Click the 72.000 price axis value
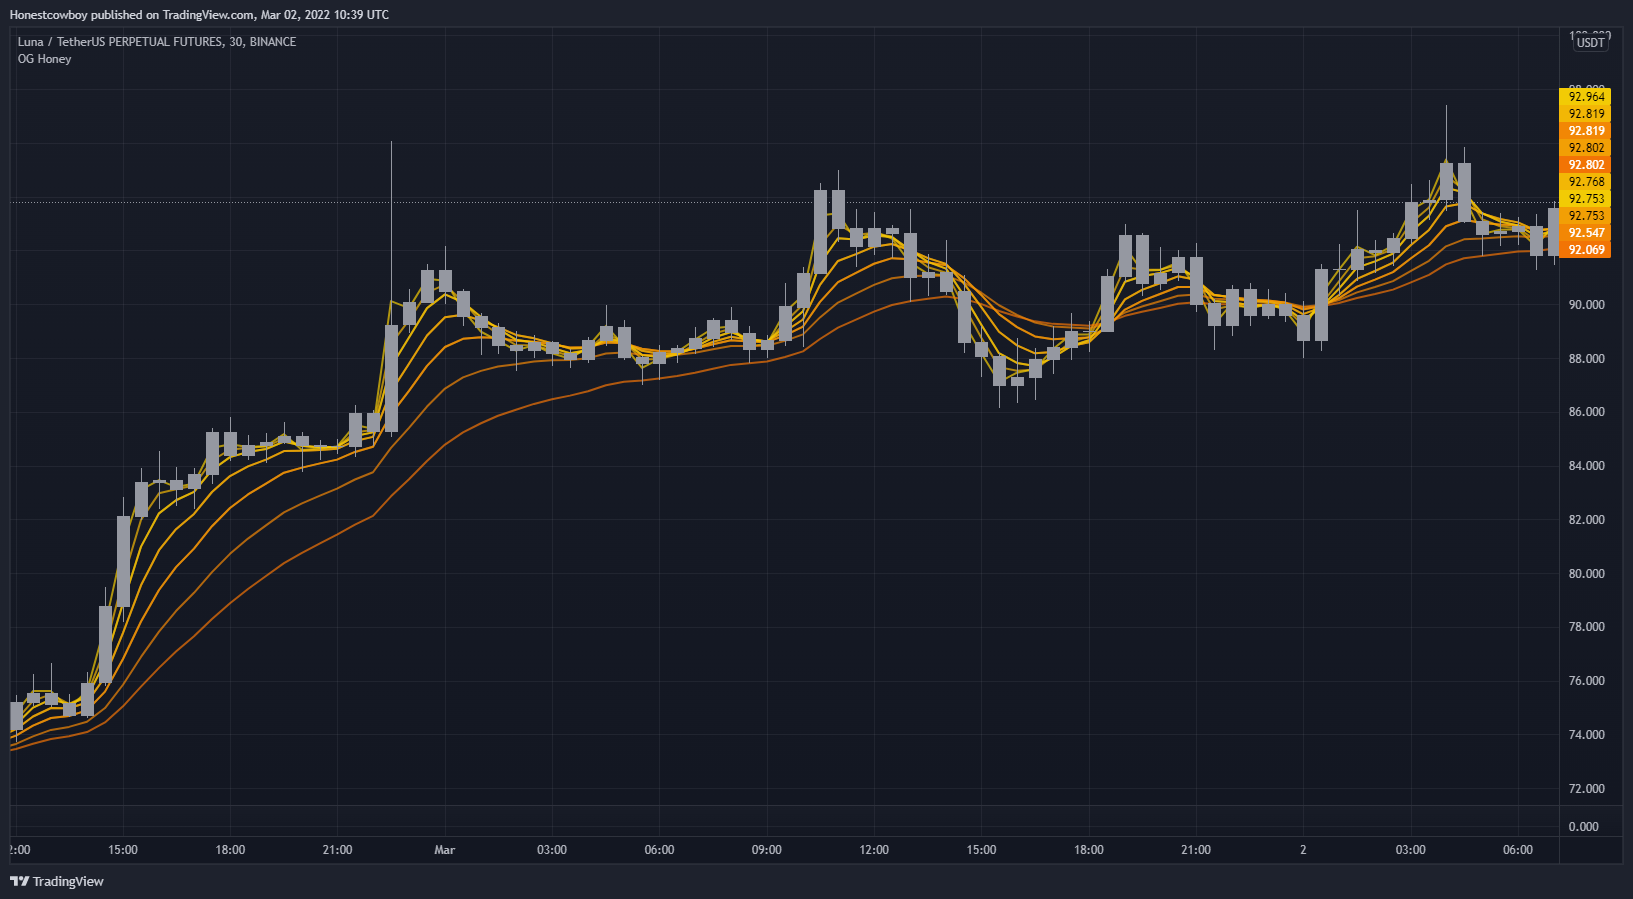The height and width of the screenshot is (899, 1633). point(1587,789)
